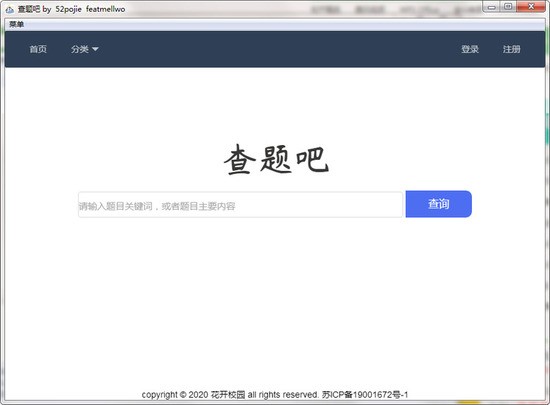Viewport: 550px width, 405px height.
Task: Click the 查题吧 handwritten logo
Action: (x=276, y=160)
